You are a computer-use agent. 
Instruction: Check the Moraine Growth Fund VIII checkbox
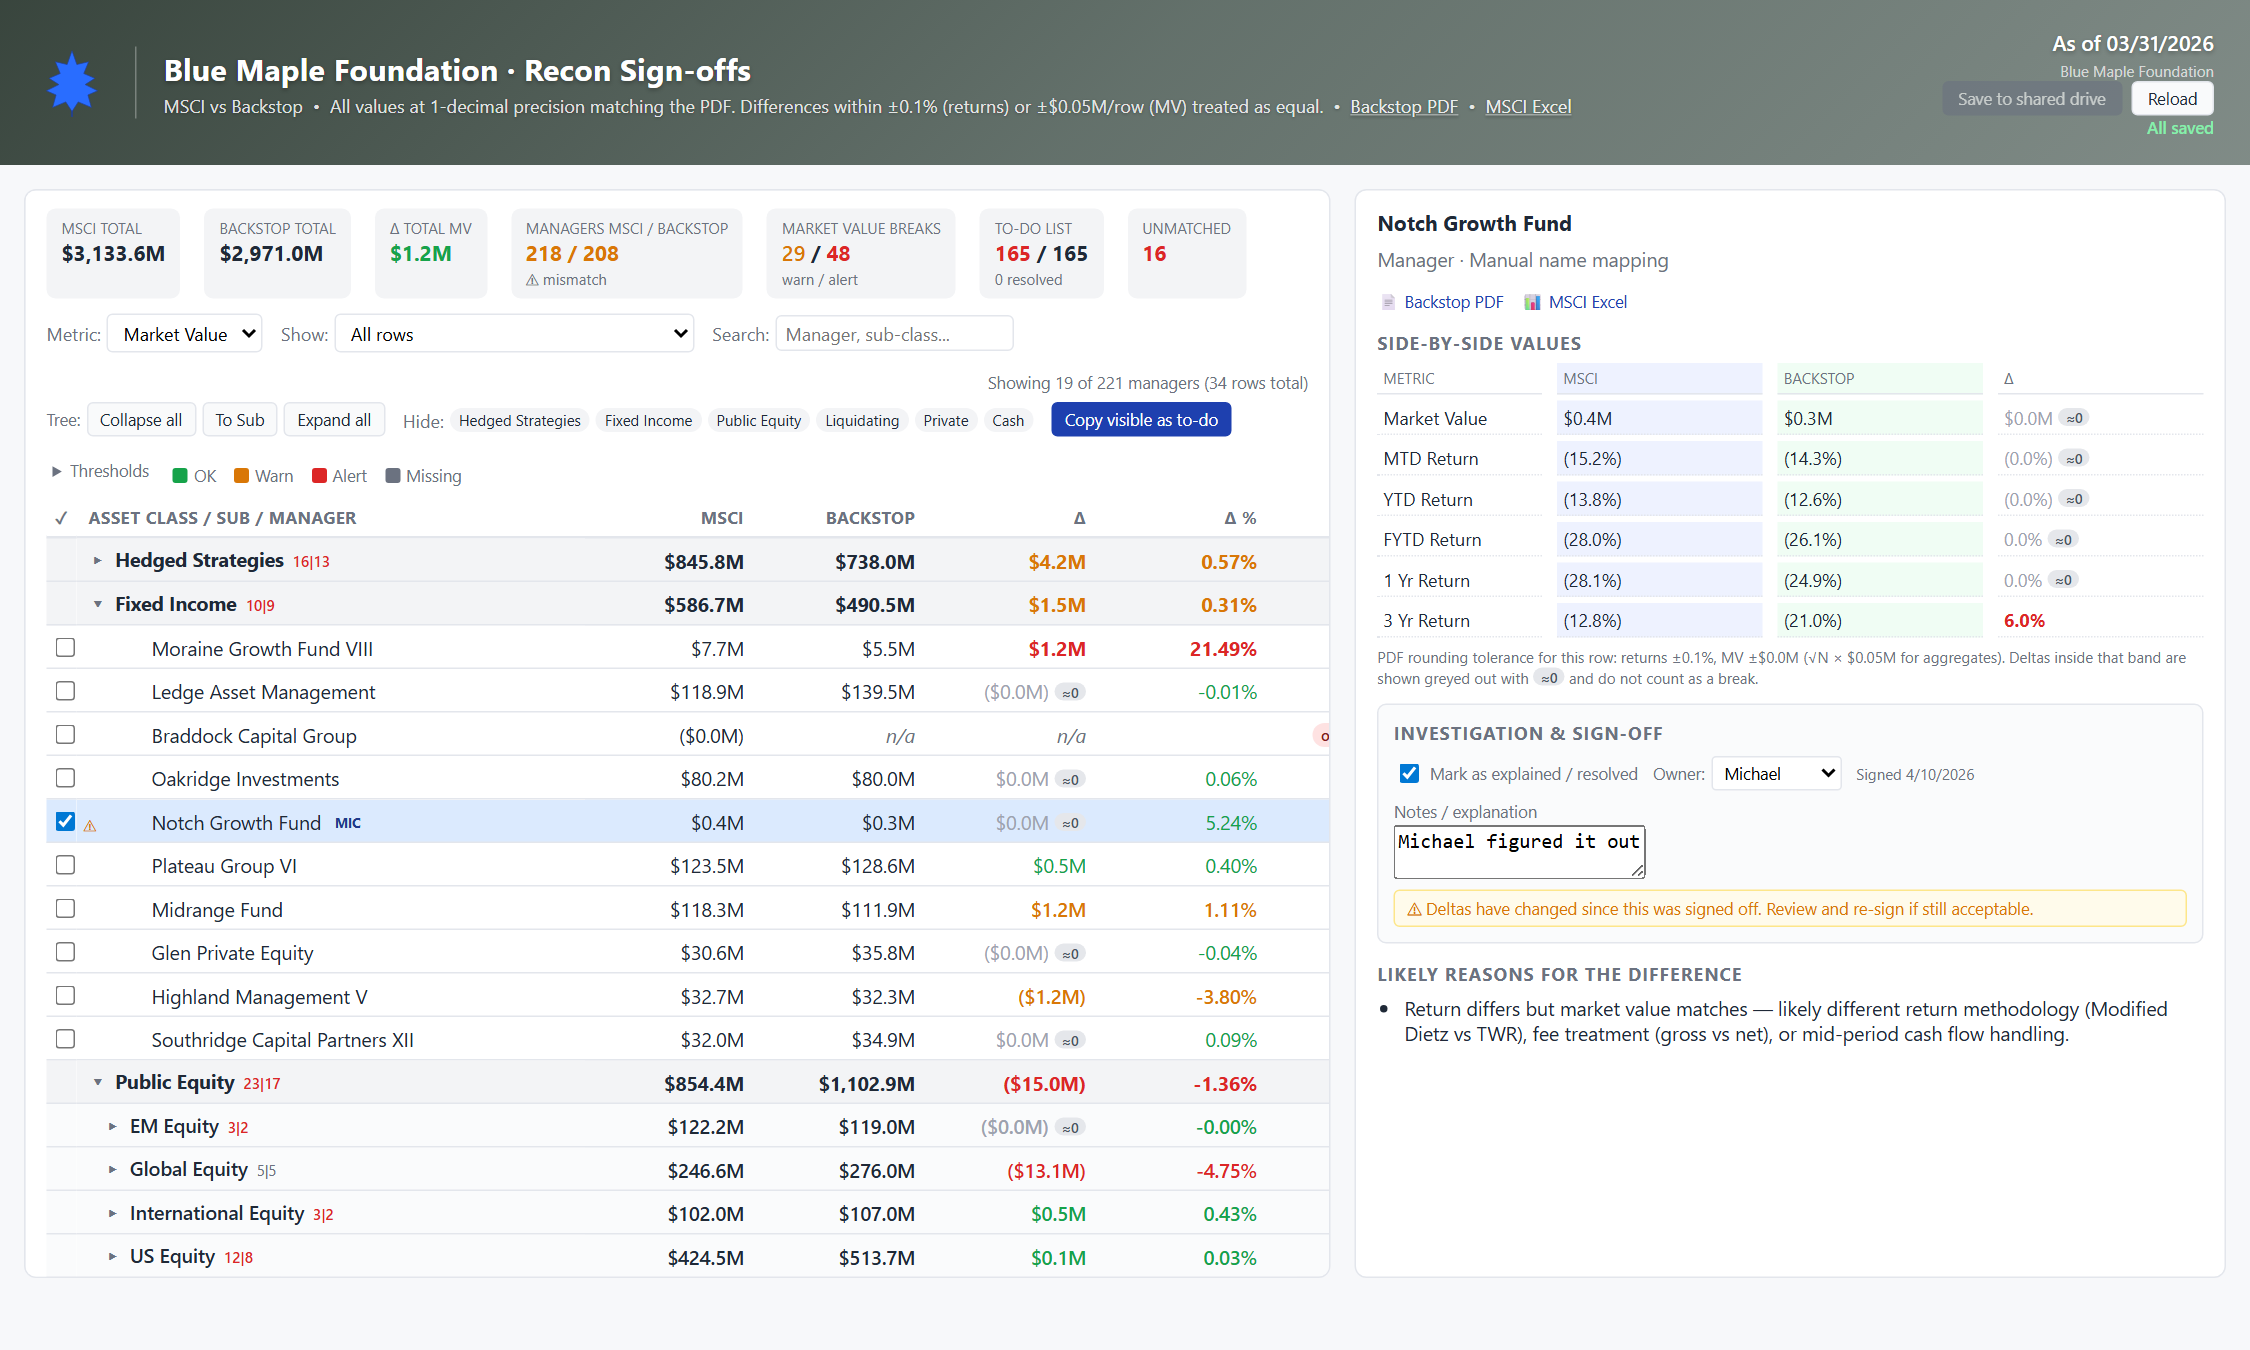pos(66,648)
